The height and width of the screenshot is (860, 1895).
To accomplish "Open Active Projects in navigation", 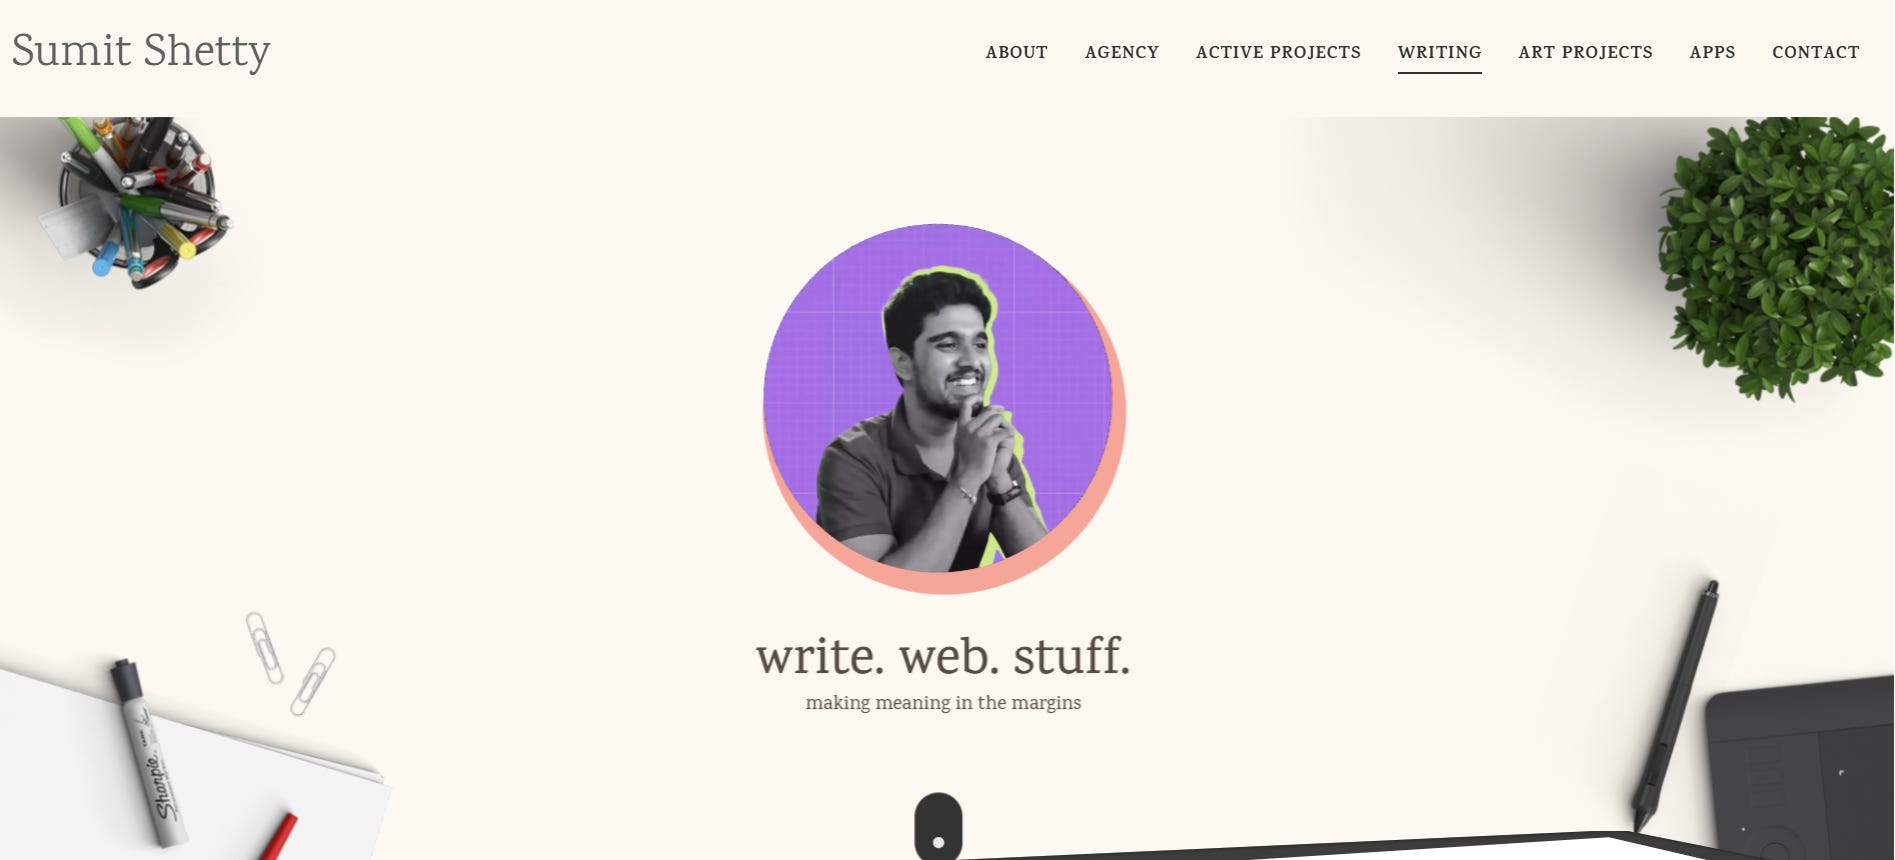I will pos(1278,52).
